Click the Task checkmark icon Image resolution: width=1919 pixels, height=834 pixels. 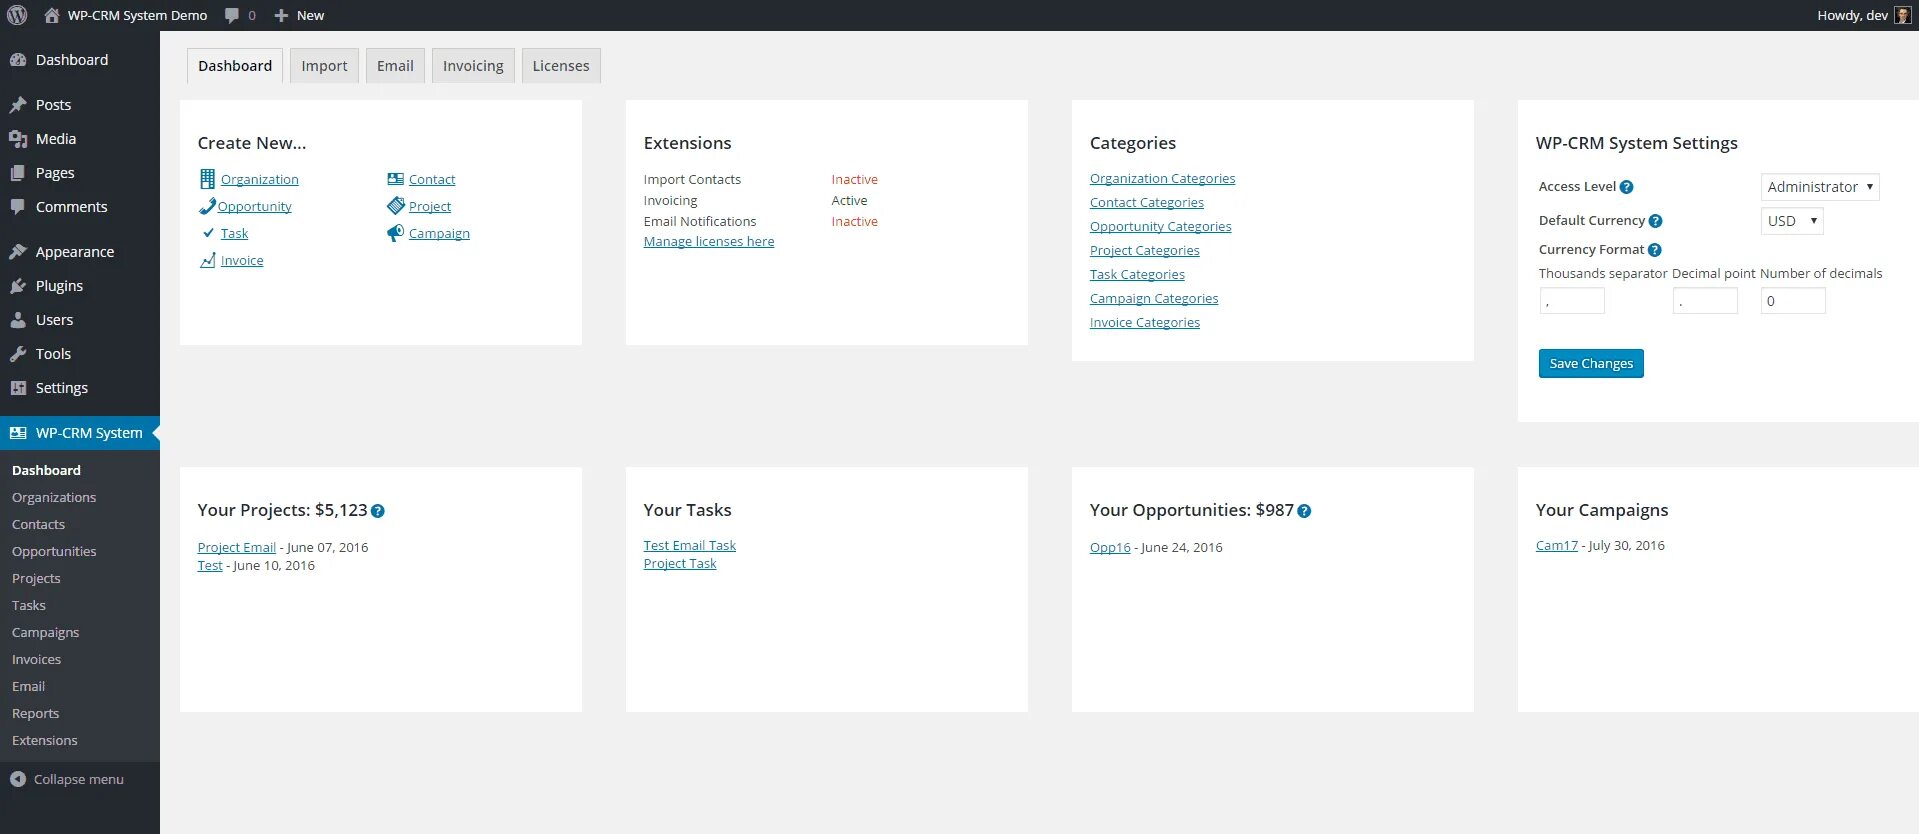(x=208, y=233)
